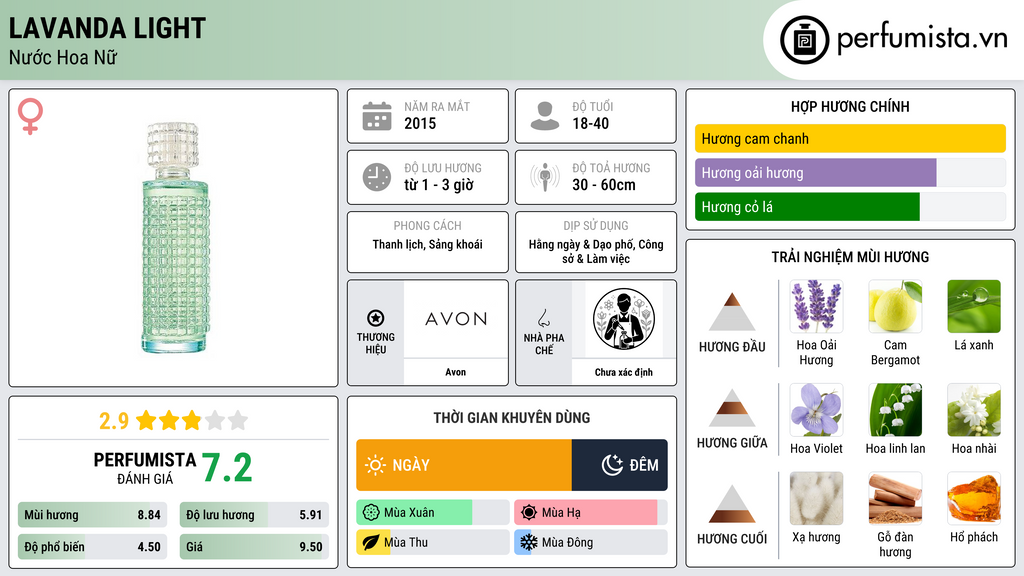Click the clock icon beside Độ lưu hương
The width and height of the screenshot is (1024, 576).
click(x=377, y=177)
